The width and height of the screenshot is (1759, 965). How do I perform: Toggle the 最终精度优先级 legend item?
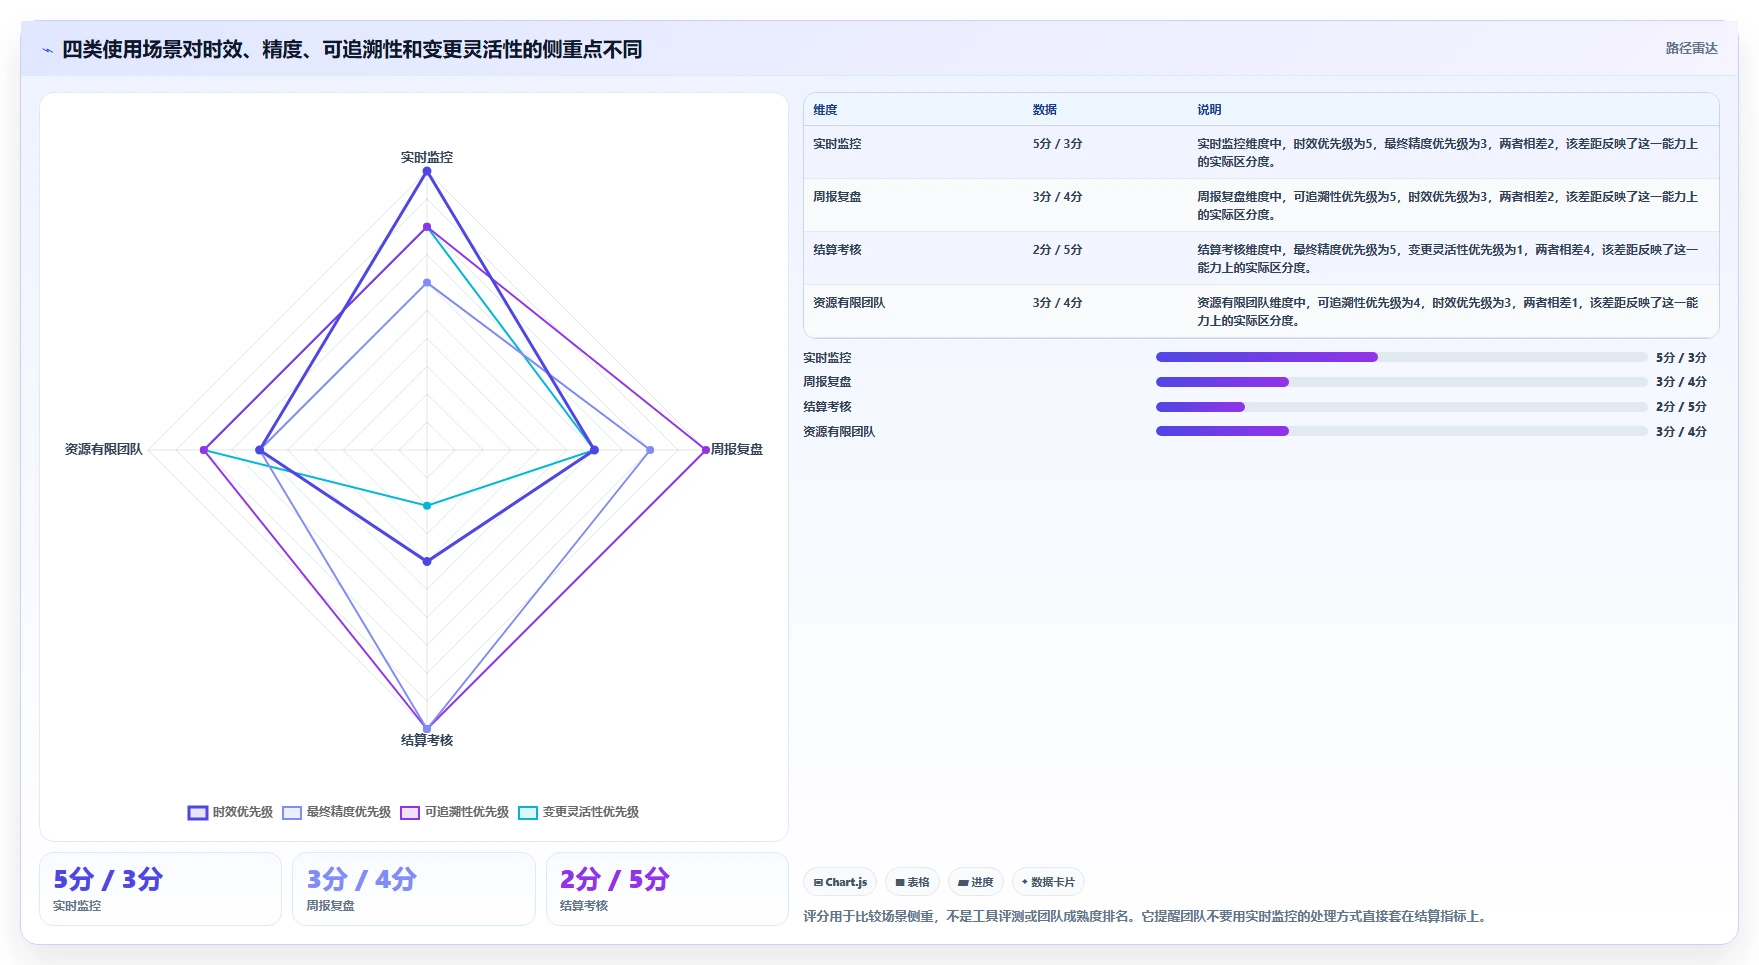point(337,812)
